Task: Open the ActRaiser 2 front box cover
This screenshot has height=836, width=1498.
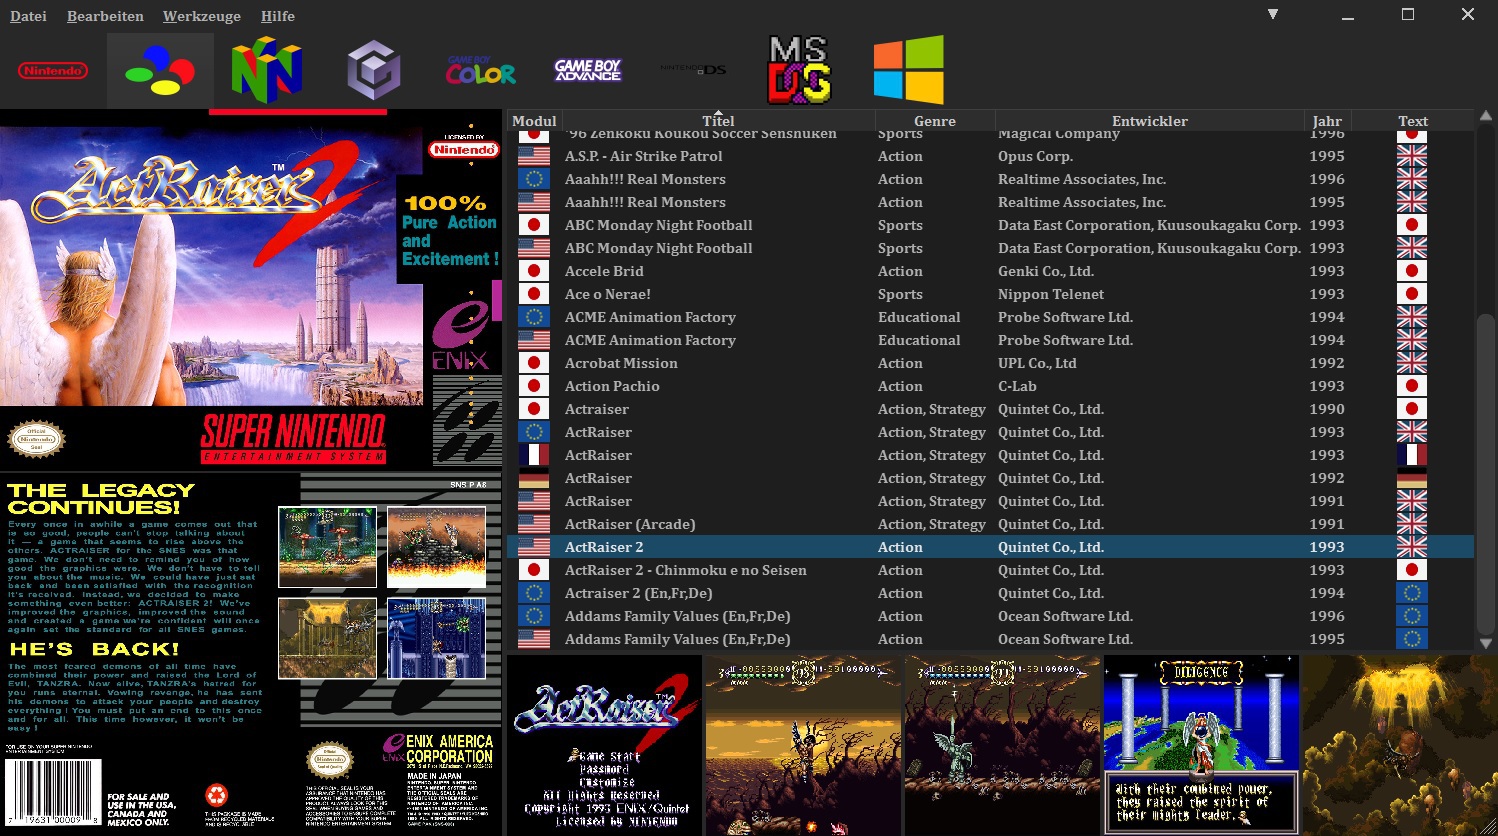Action: tap(251, 289)
